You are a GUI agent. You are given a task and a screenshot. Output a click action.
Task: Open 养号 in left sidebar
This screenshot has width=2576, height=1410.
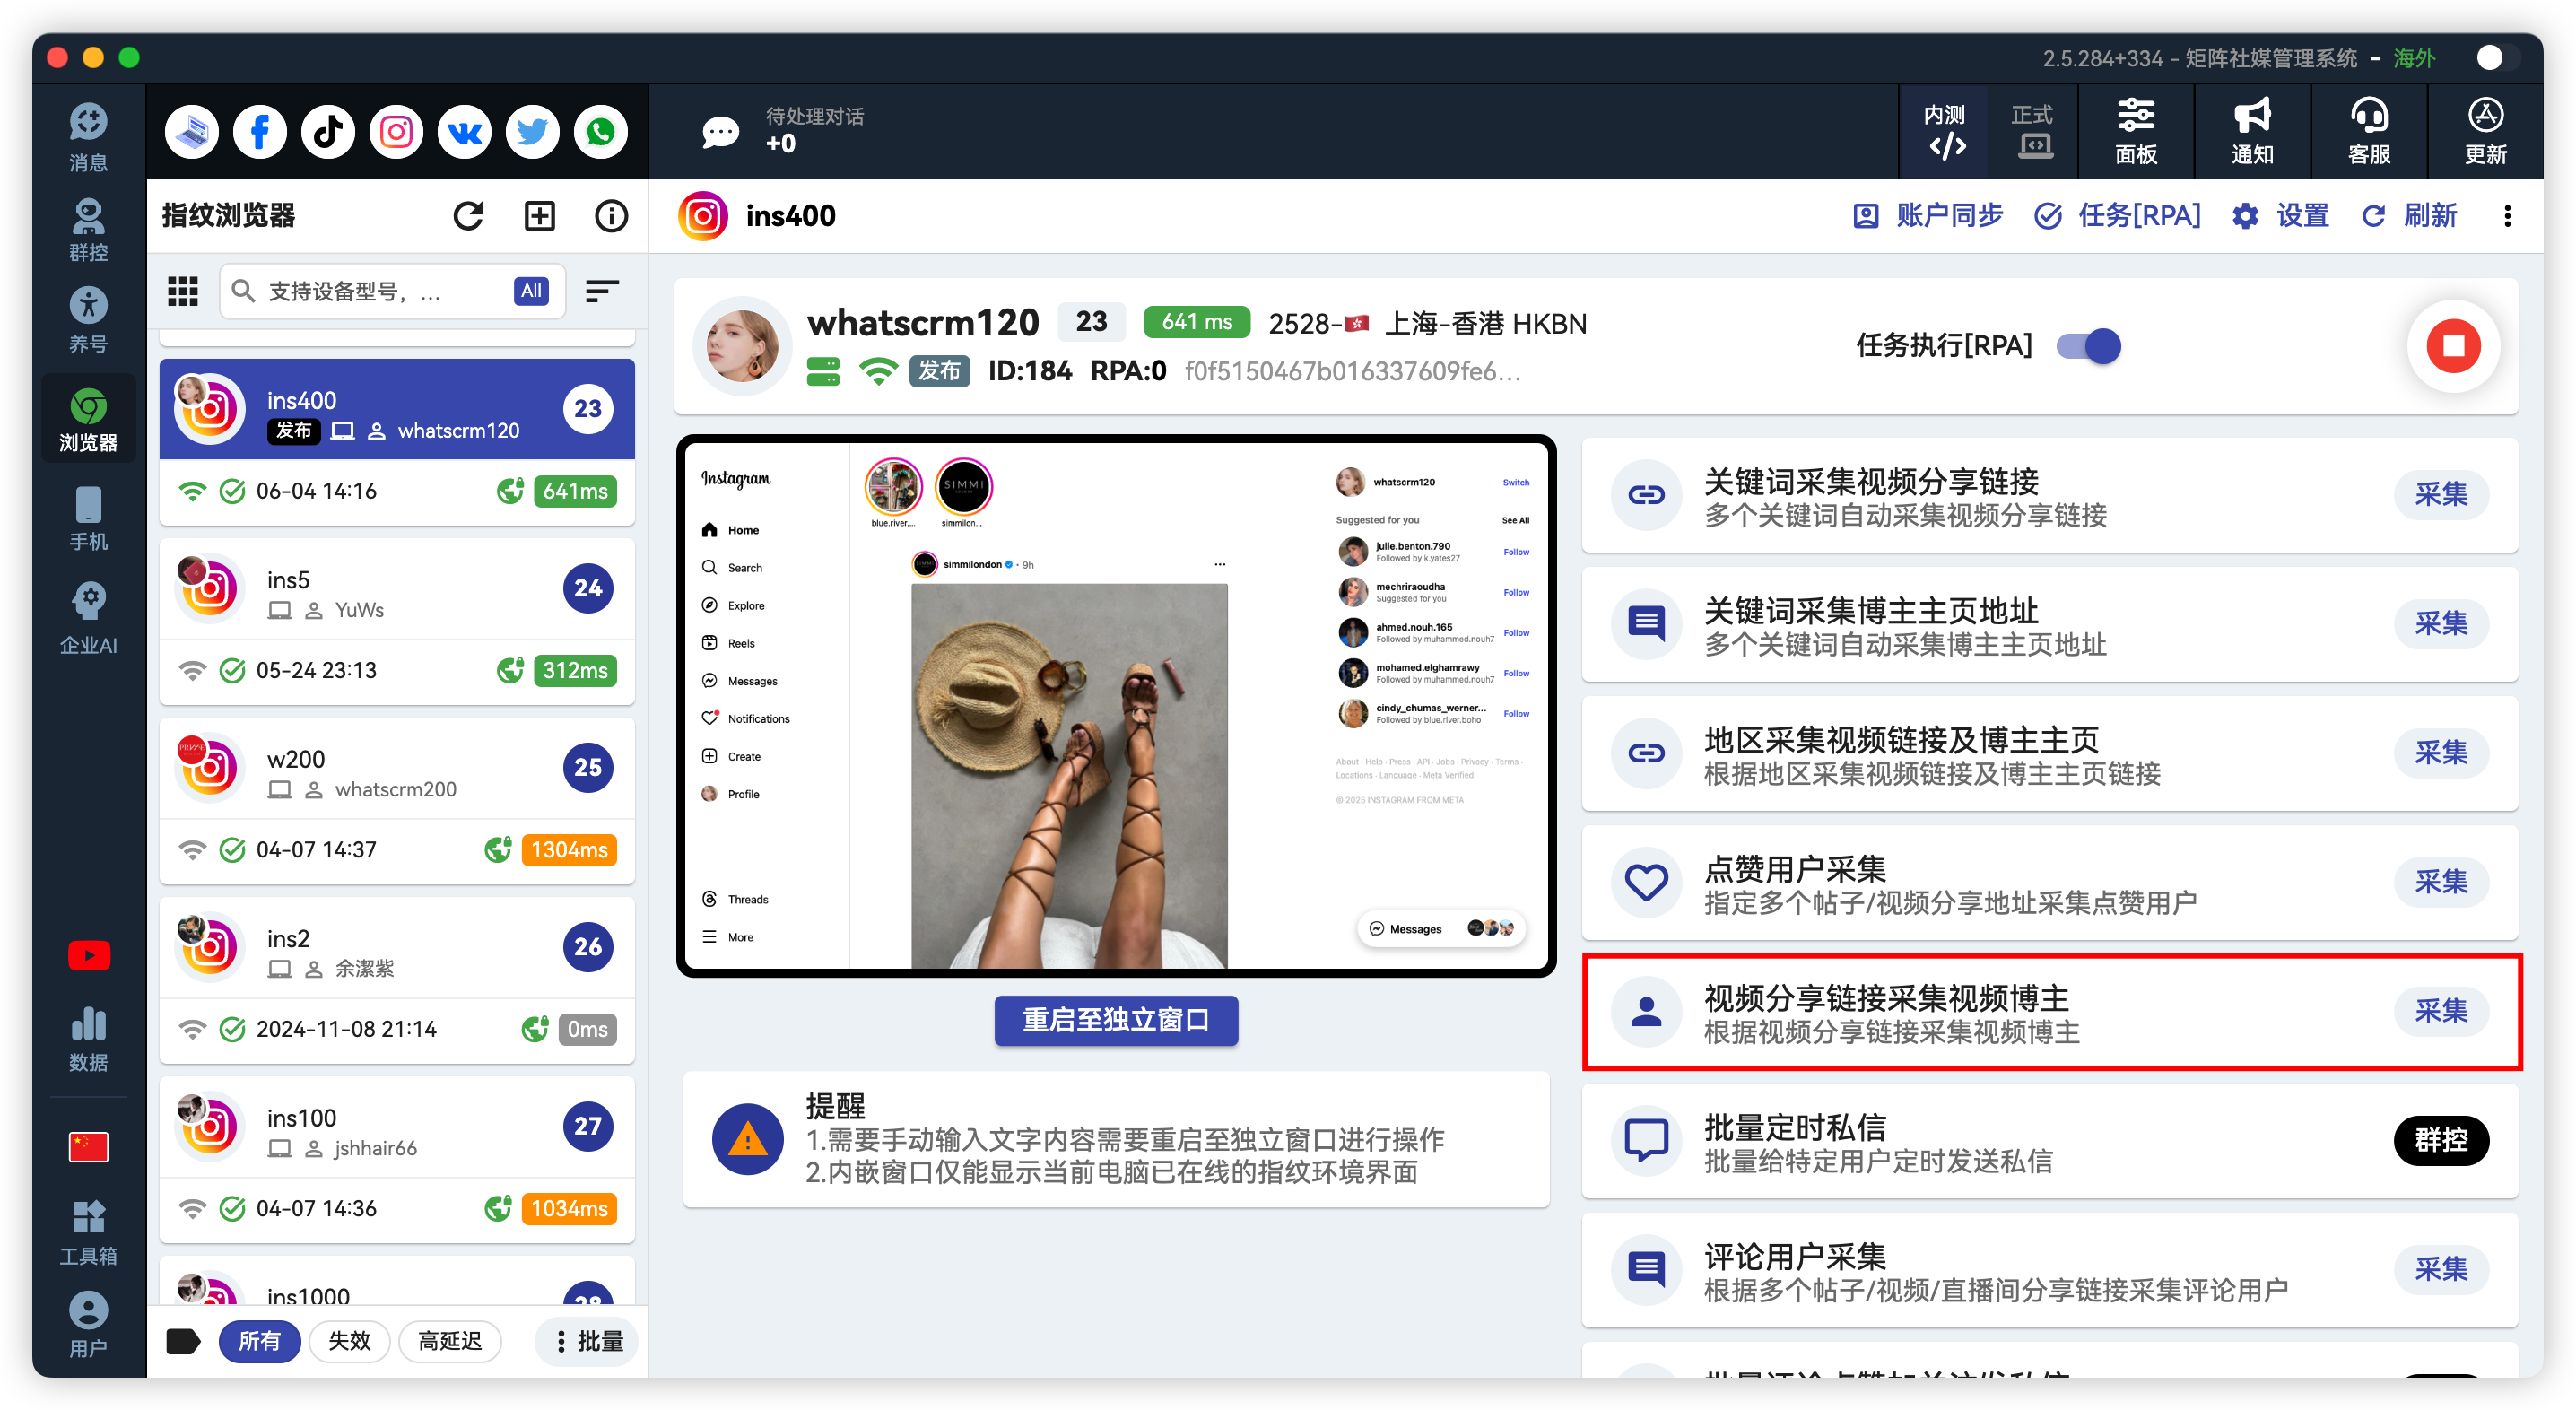click(x=88, y=319)
